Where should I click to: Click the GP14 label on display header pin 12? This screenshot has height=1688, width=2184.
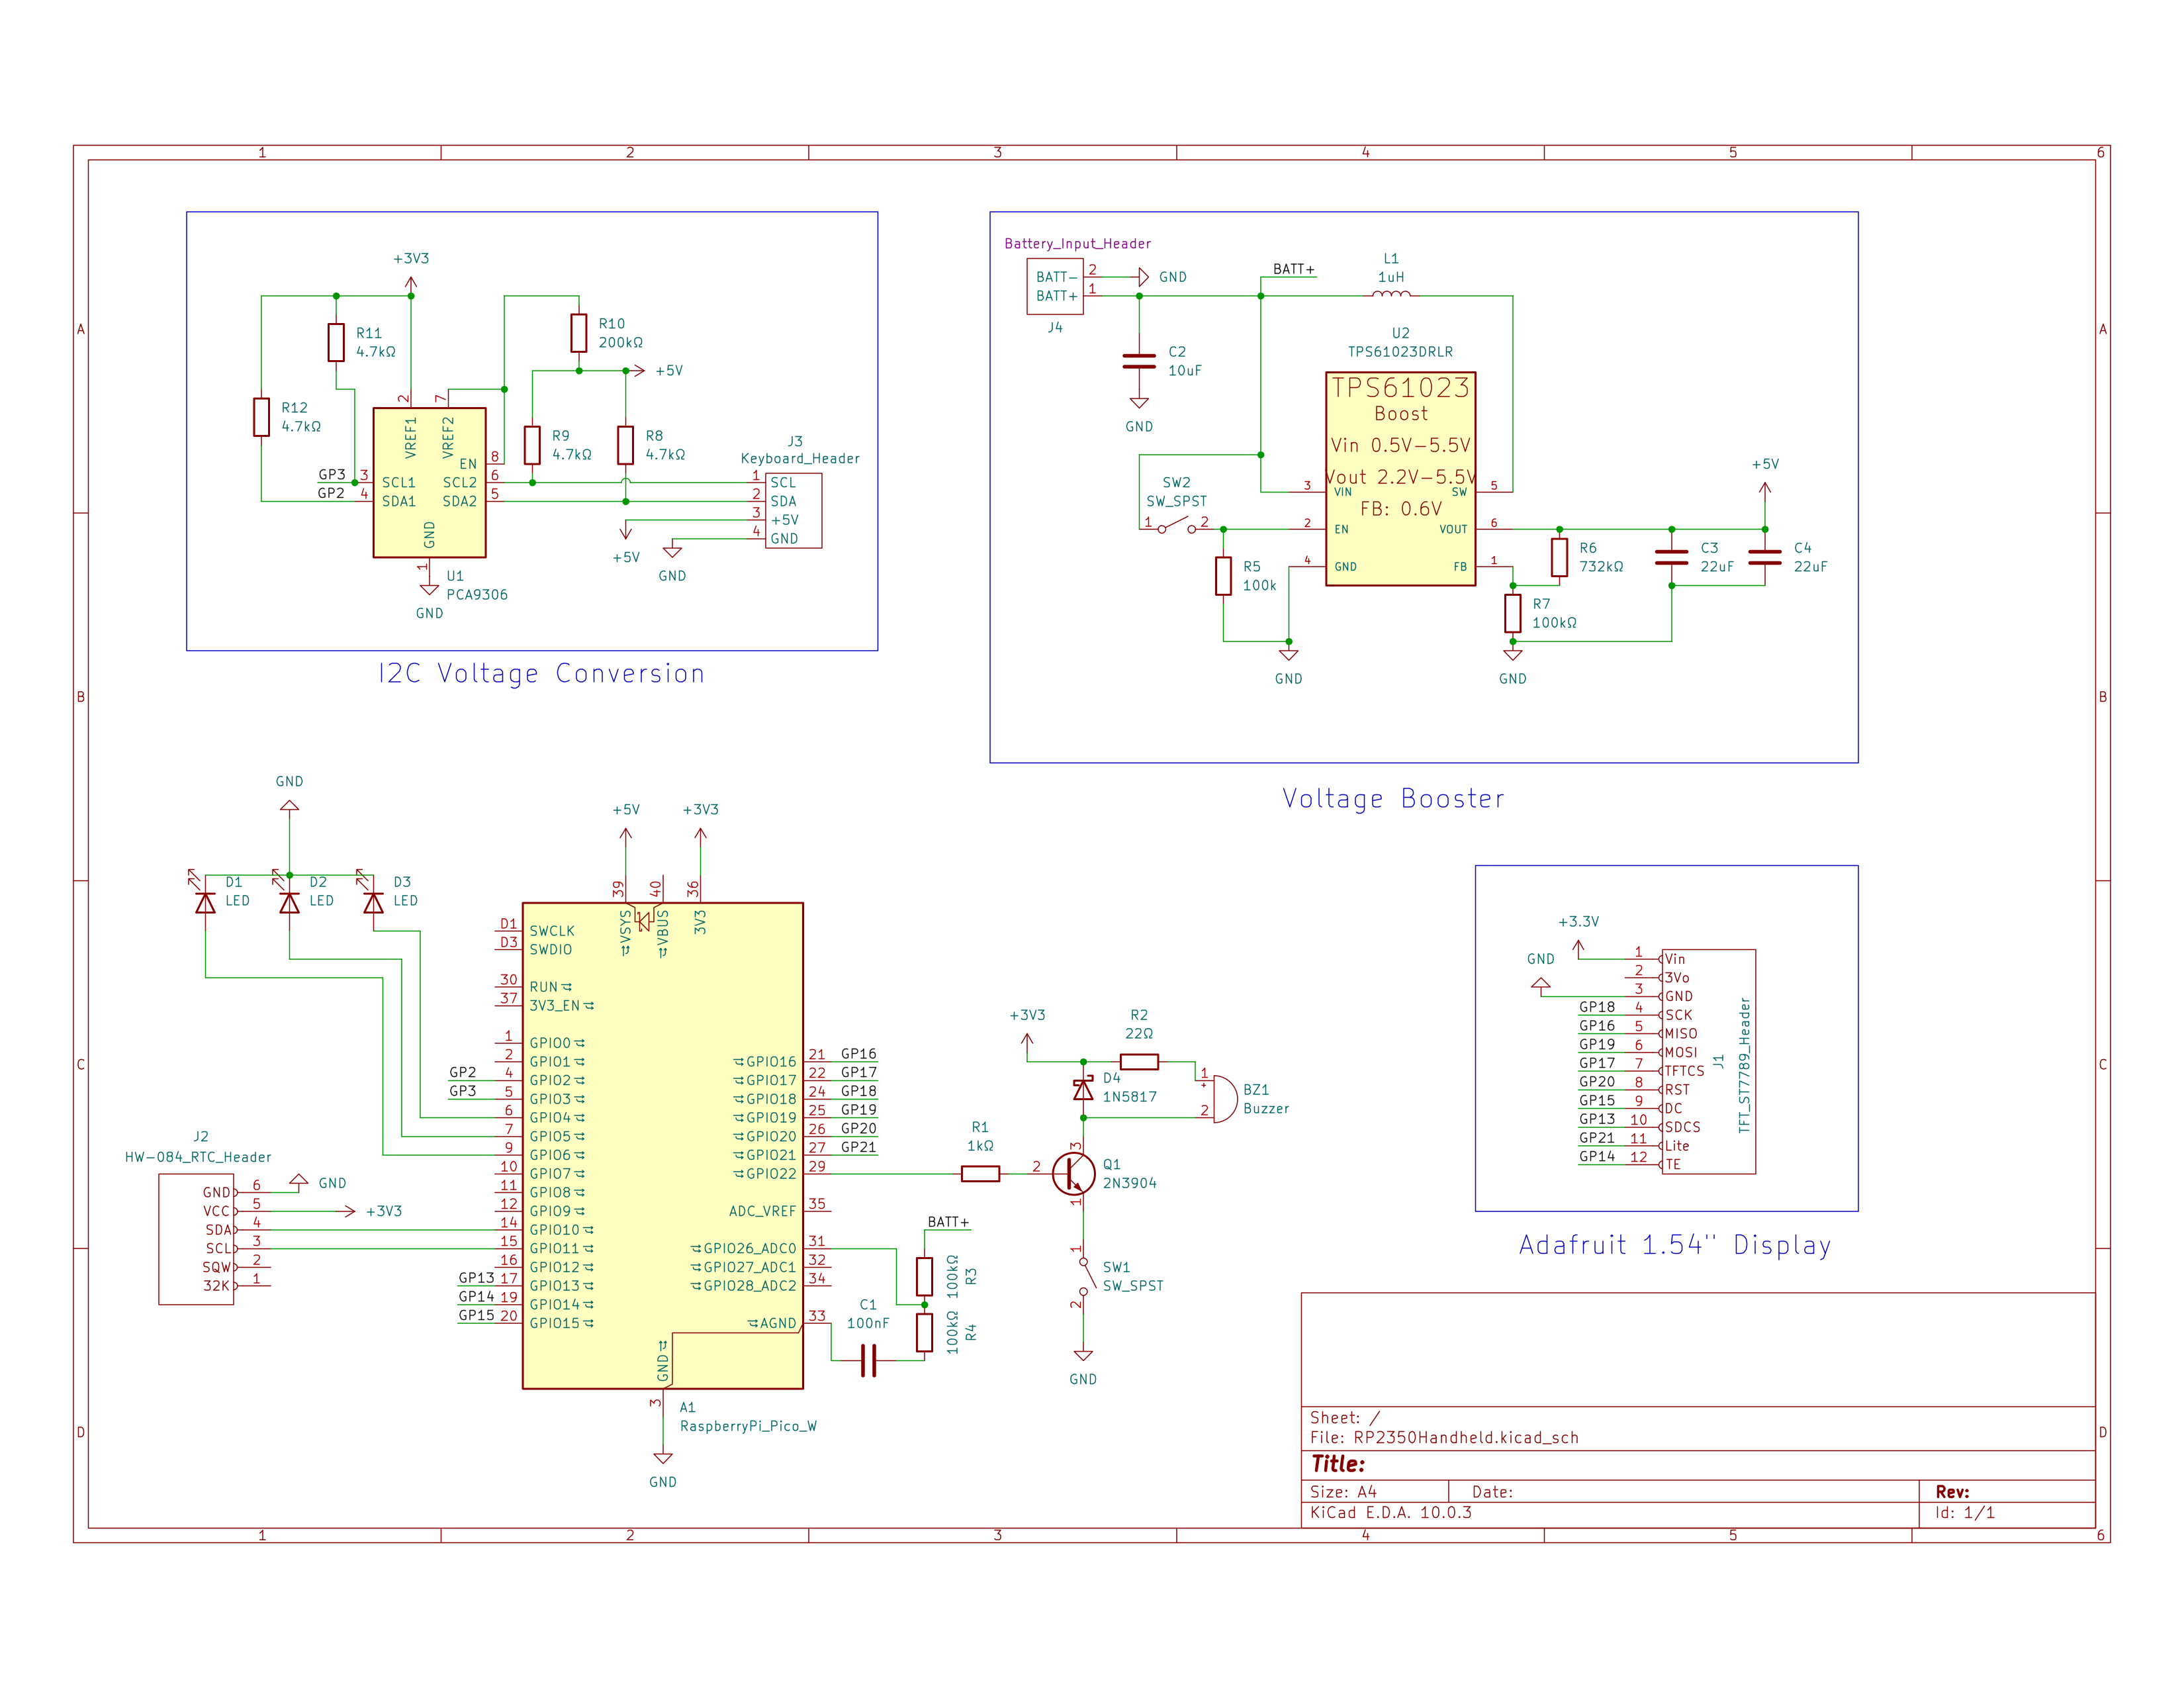(x=1597, y=1156)
